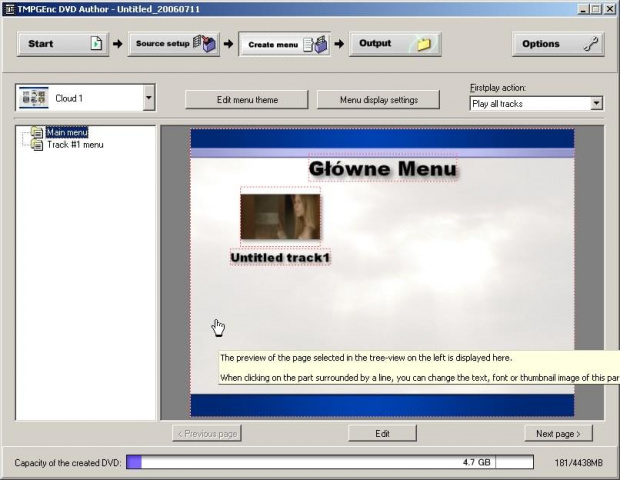Maximize the TMPGEnc DVD Author window

click(x=595, y=9)
